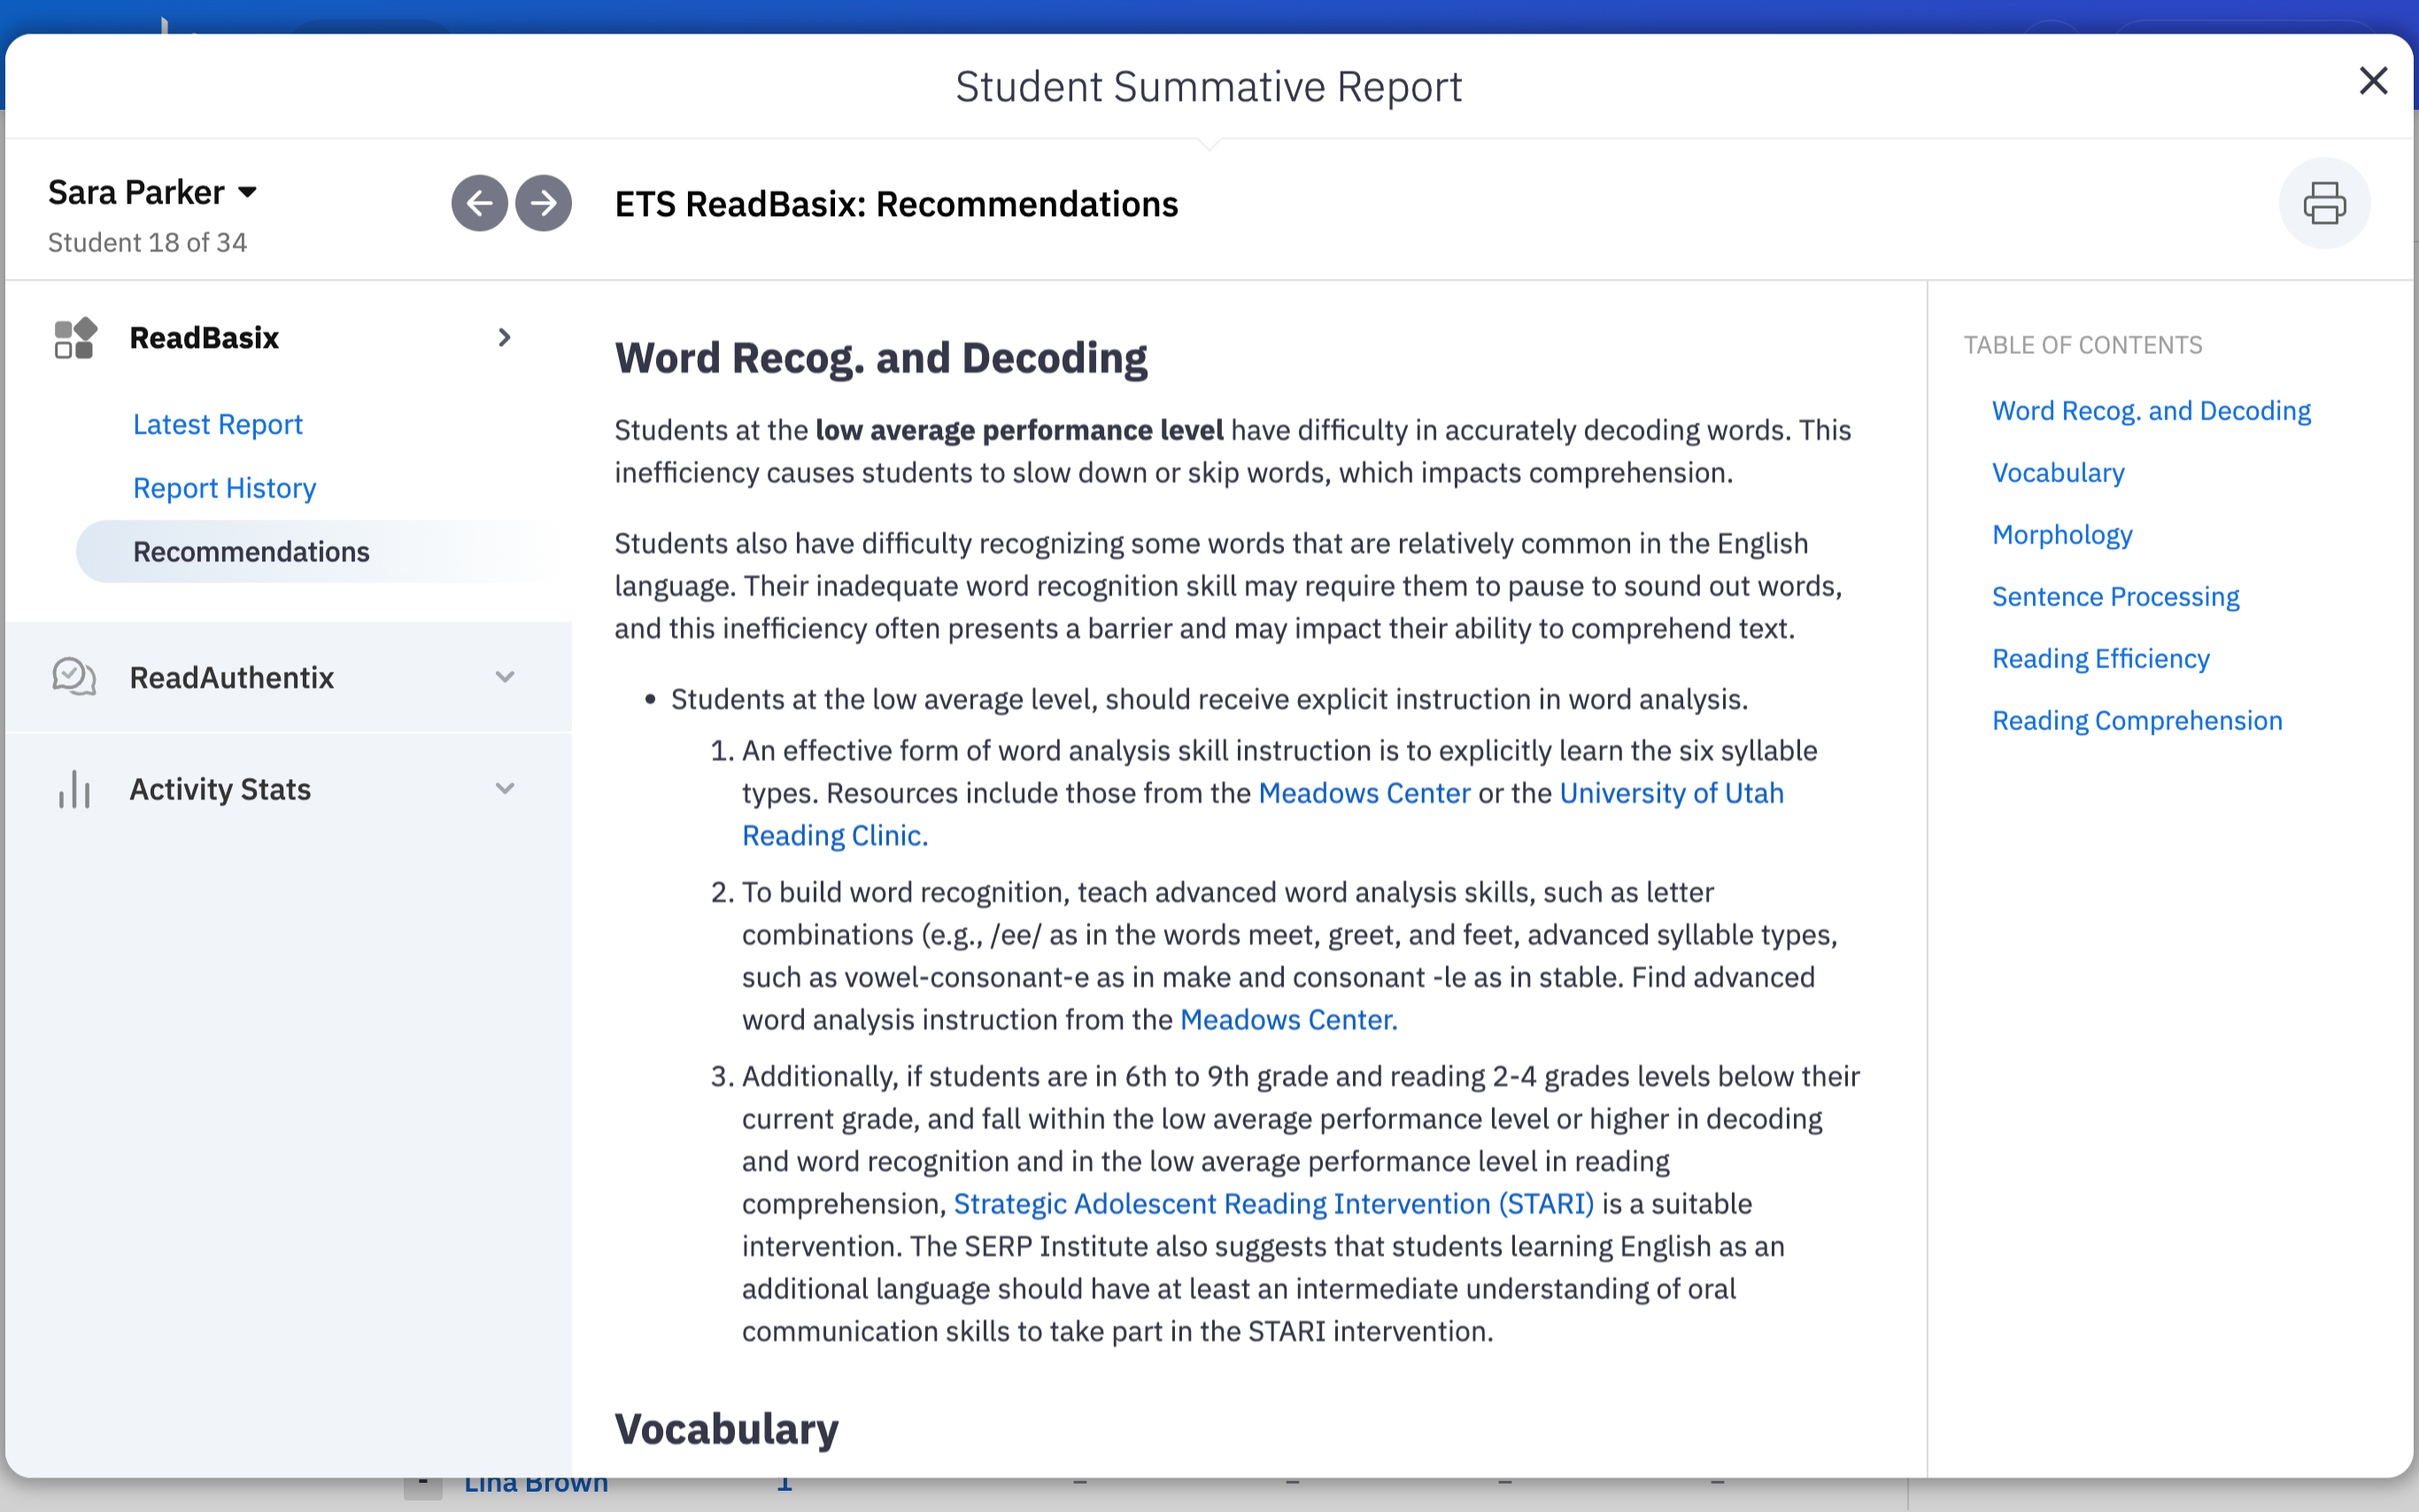Open the Strategic Adolescent Reading Intervention link
This screenshot has width=2419, height=1512.
coord(1273,1204)
